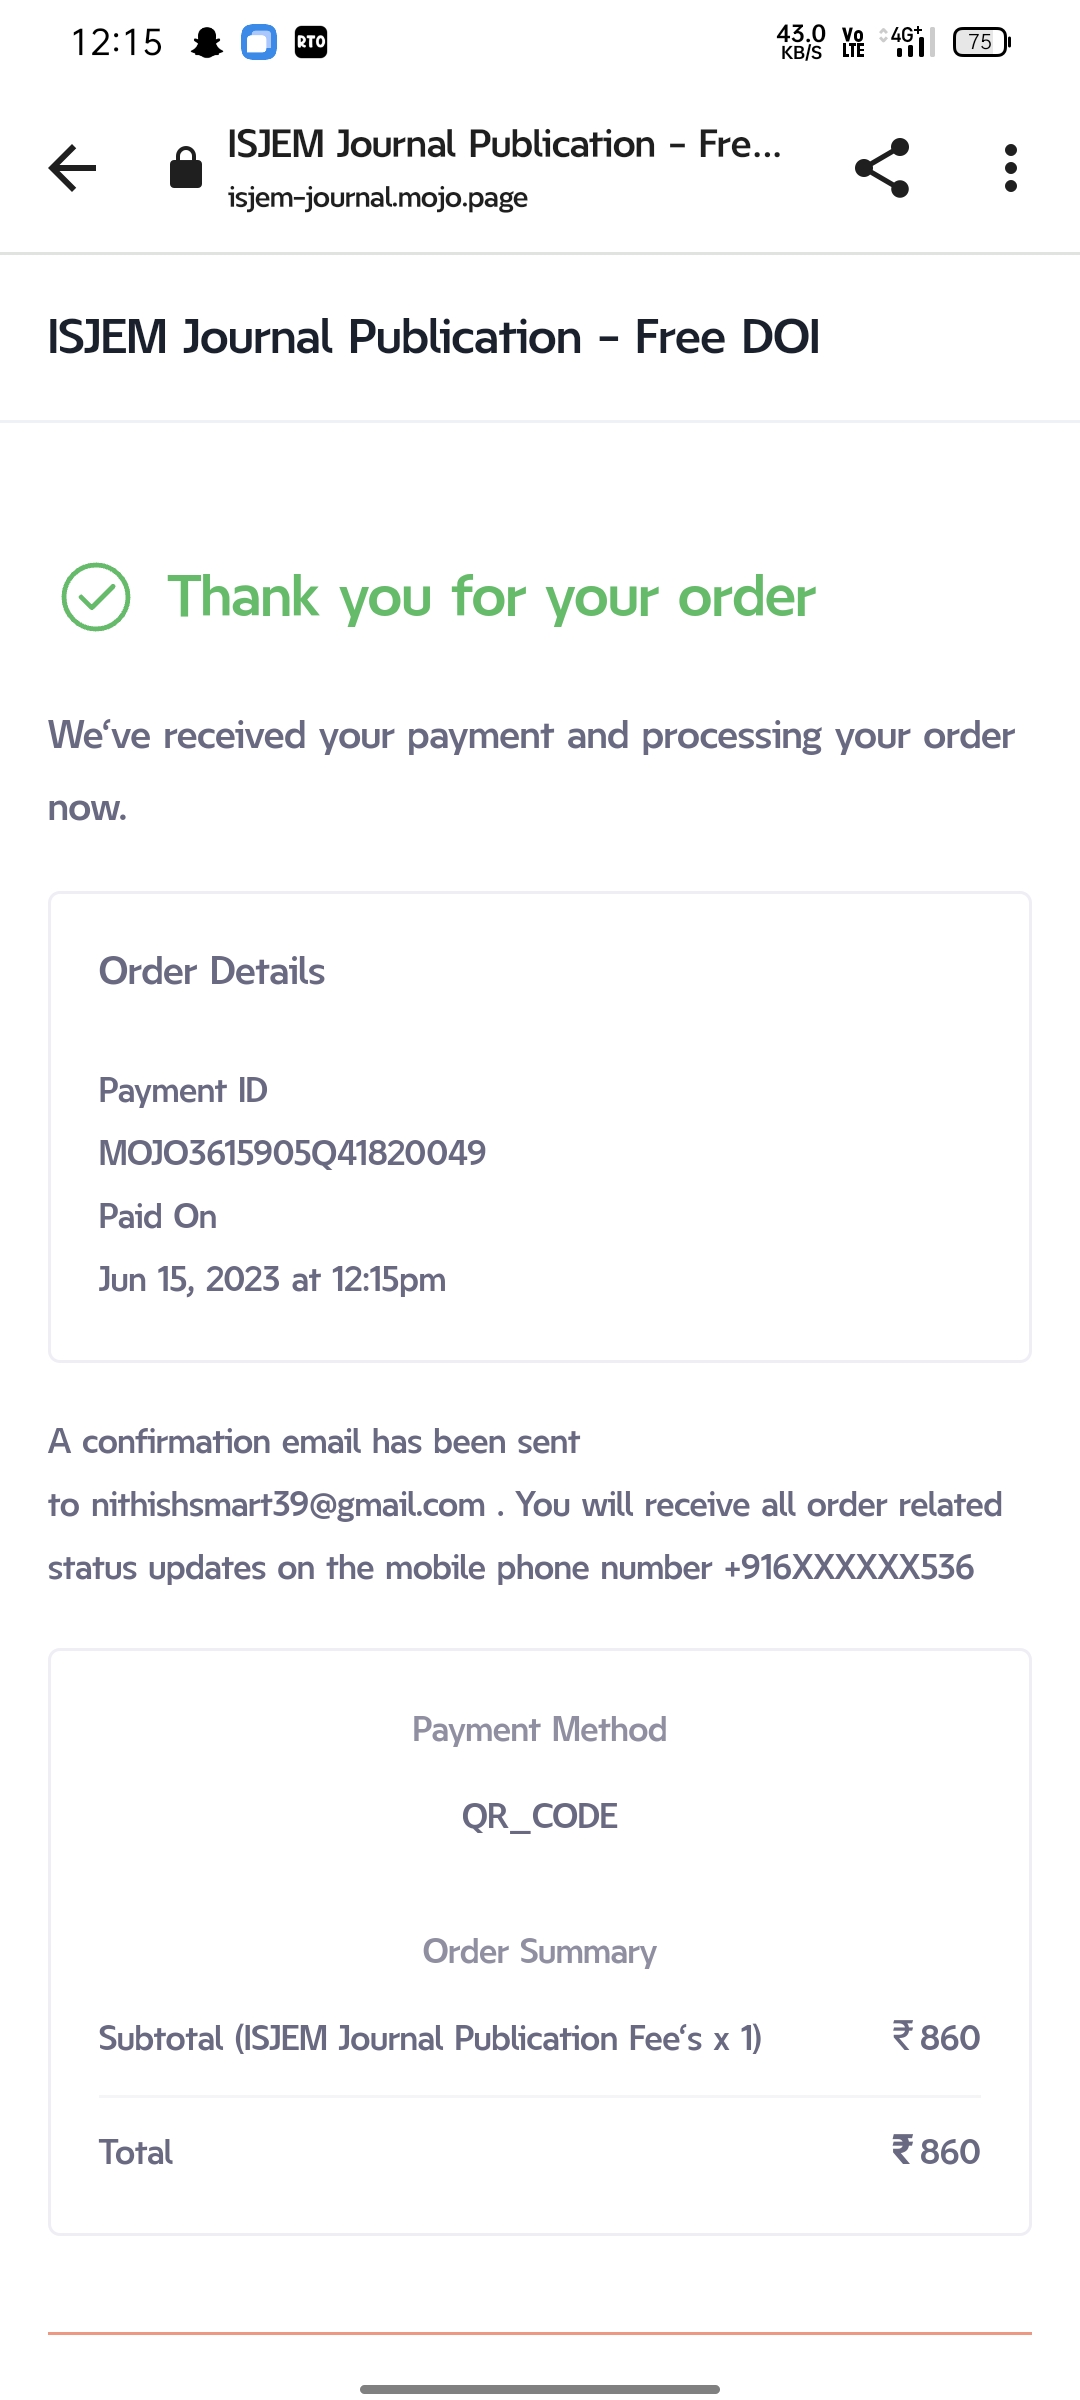Tap the nithishsmart39@gmail.com email address
1080x2400 pixels.
coord(288,1505)
